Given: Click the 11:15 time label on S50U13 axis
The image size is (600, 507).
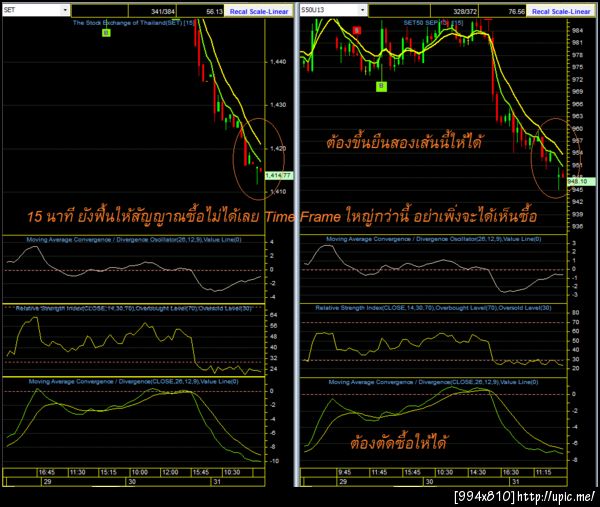Looking at the screenshot, I should [x=543, y=472].
